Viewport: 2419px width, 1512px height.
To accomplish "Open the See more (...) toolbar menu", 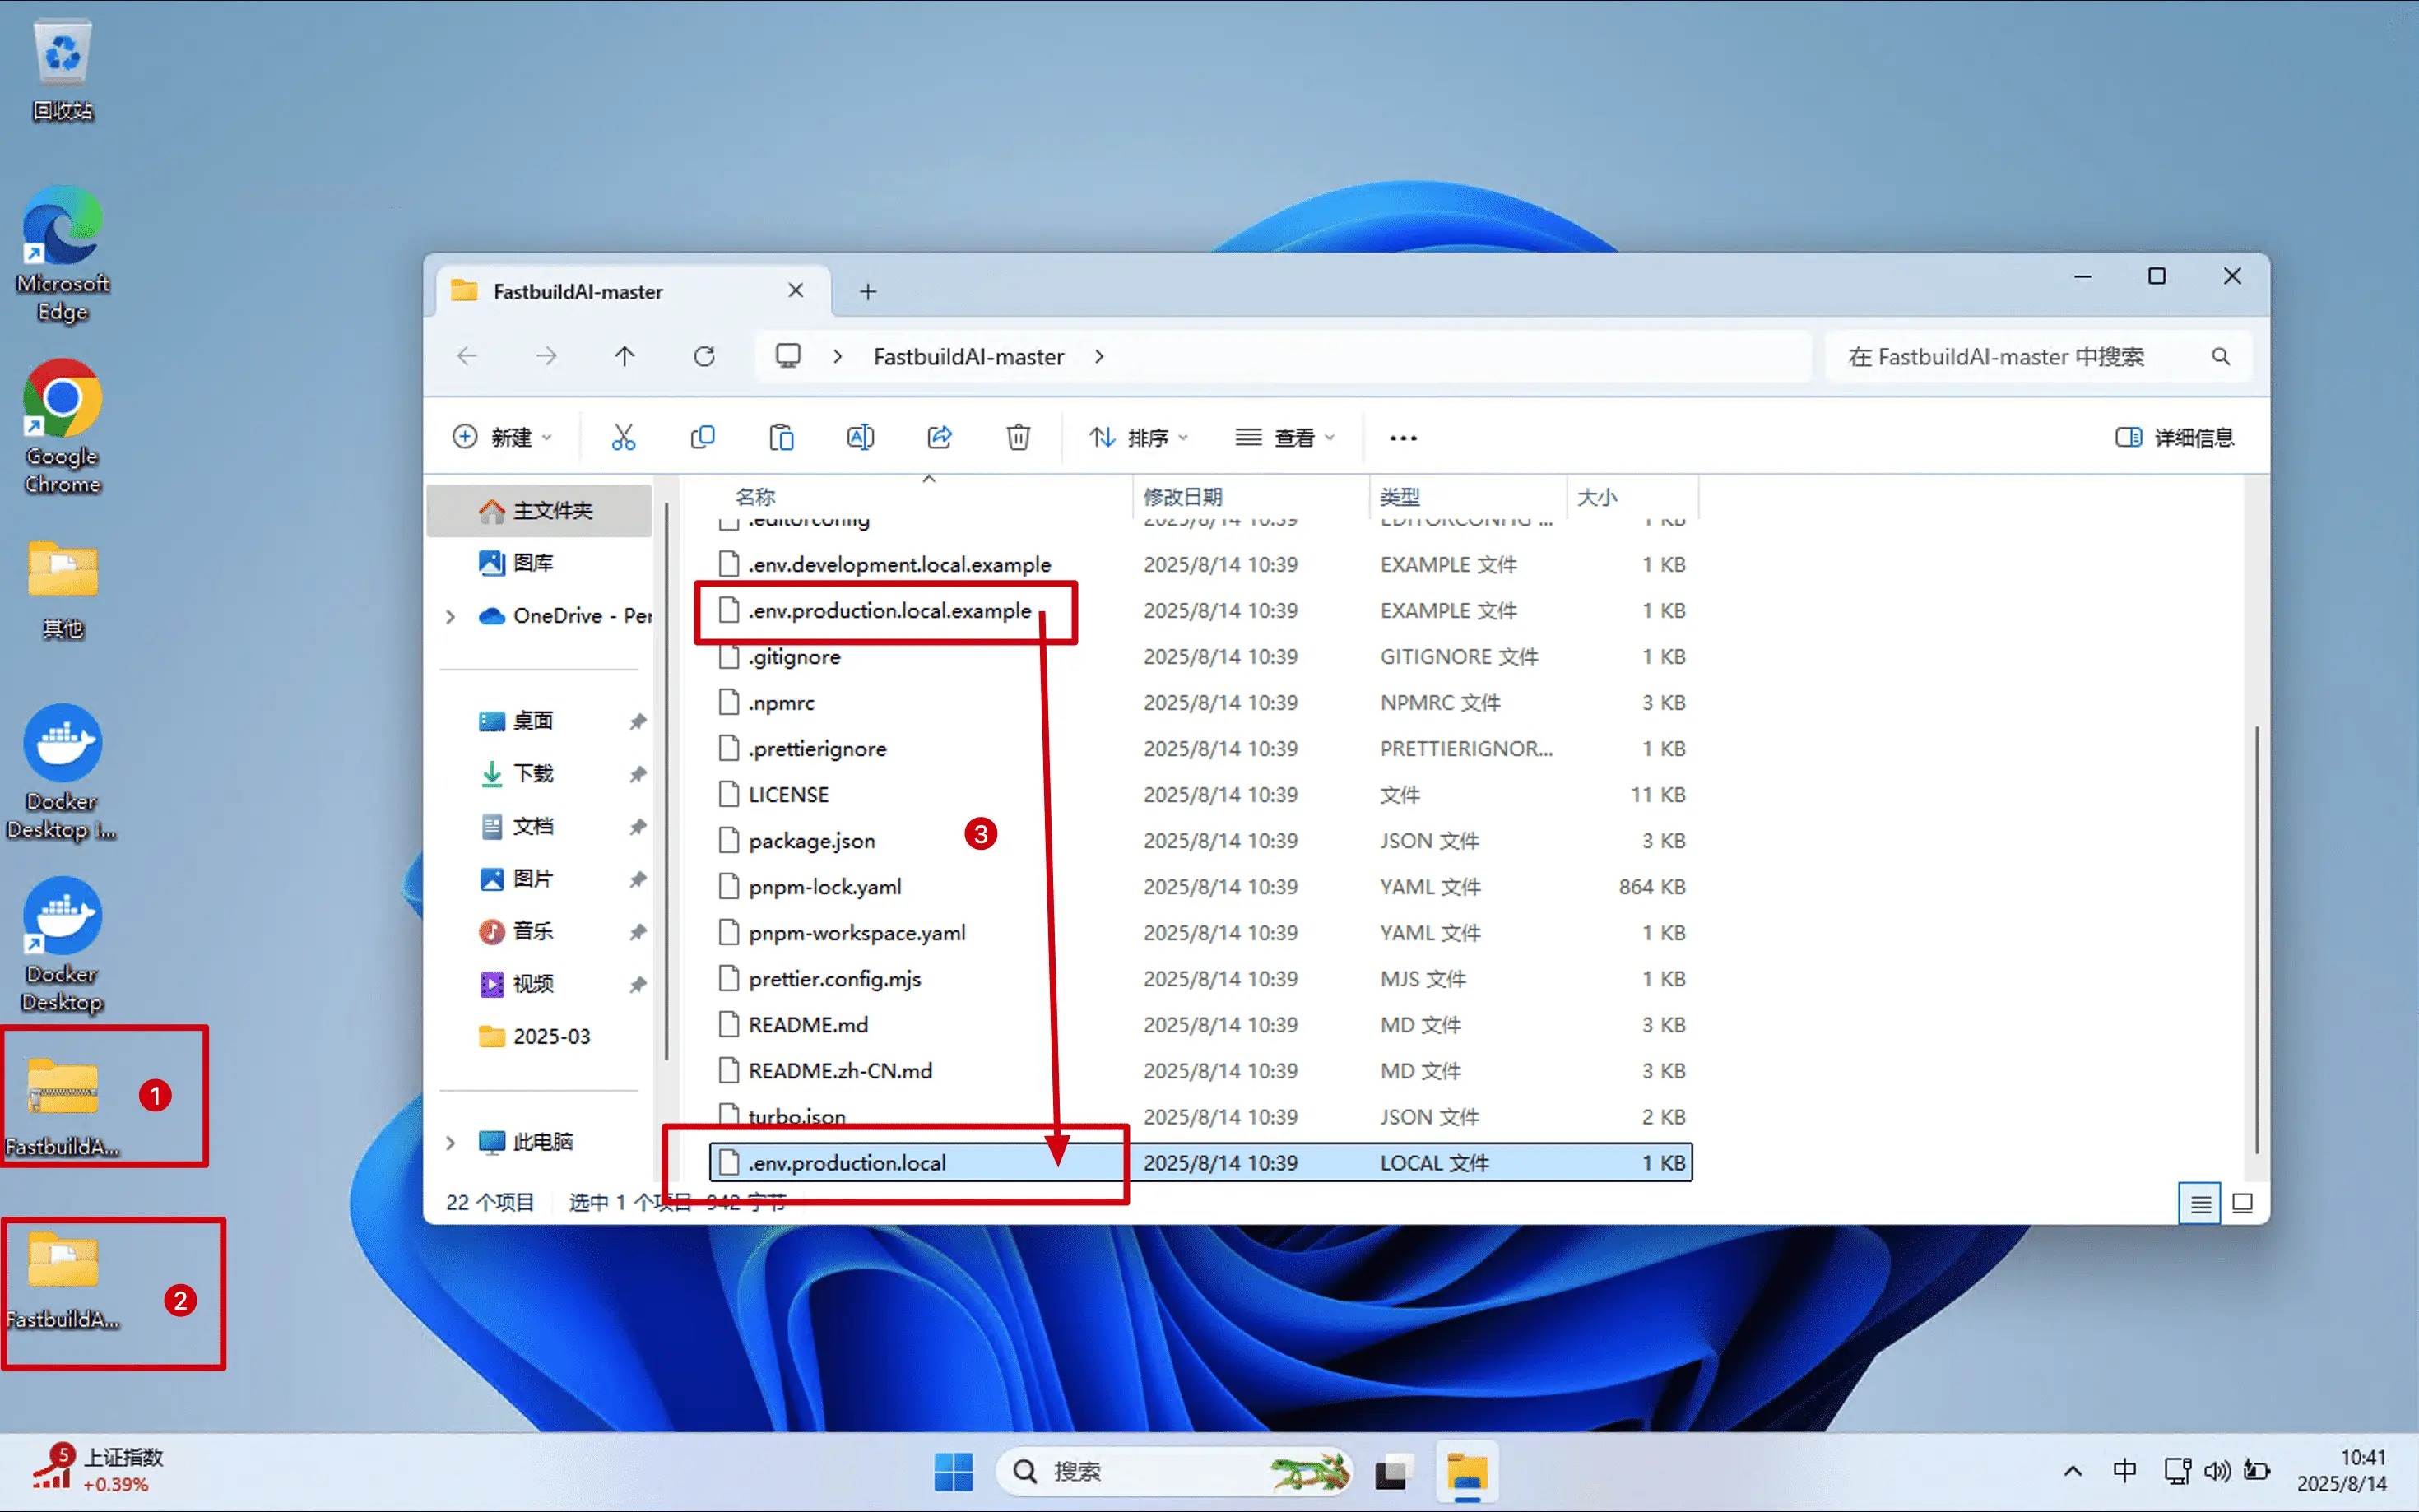I will [1403, 437].
